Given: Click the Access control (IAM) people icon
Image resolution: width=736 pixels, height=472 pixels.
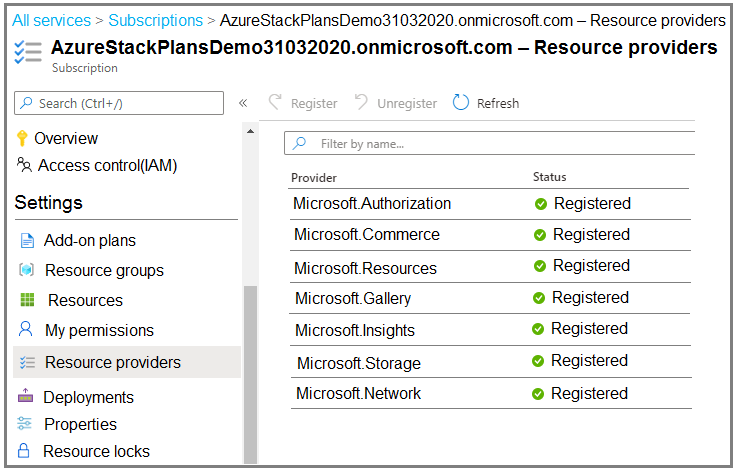Looking at the screenshot, I should 24,165.
